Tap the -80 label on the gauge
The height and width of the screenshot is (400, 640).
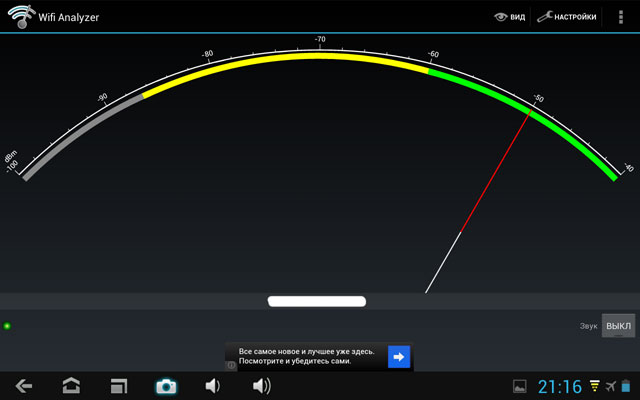pos(207,54)
